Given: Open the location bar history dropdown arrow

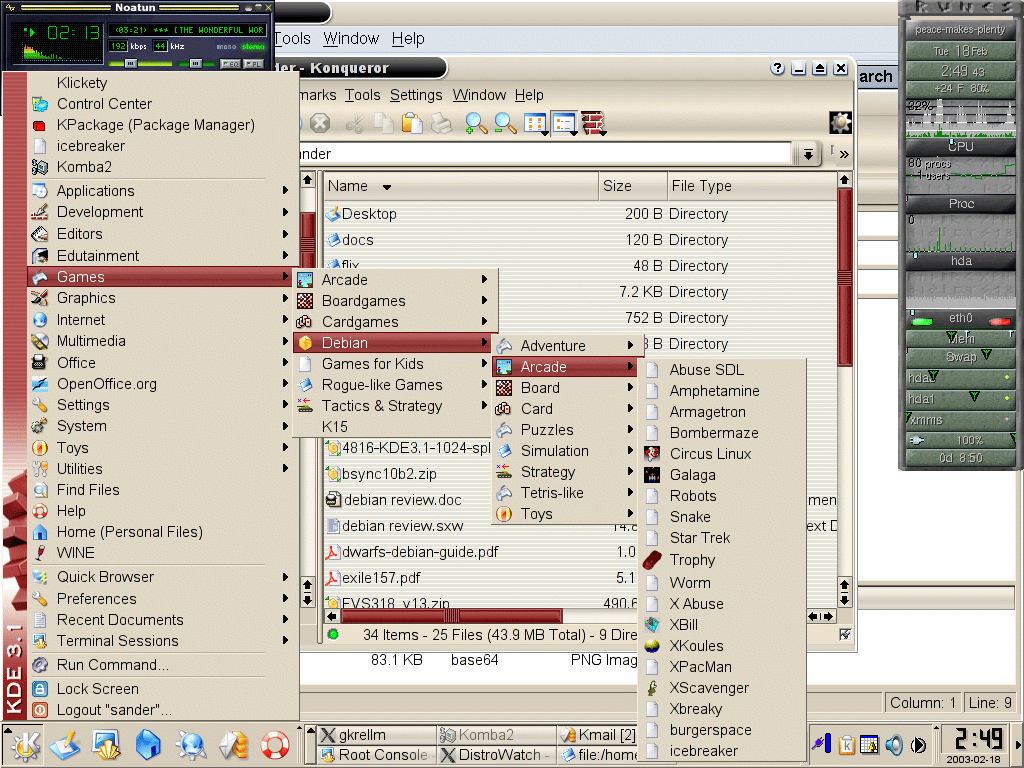Looking at the screenshot, I should [808, 154].
